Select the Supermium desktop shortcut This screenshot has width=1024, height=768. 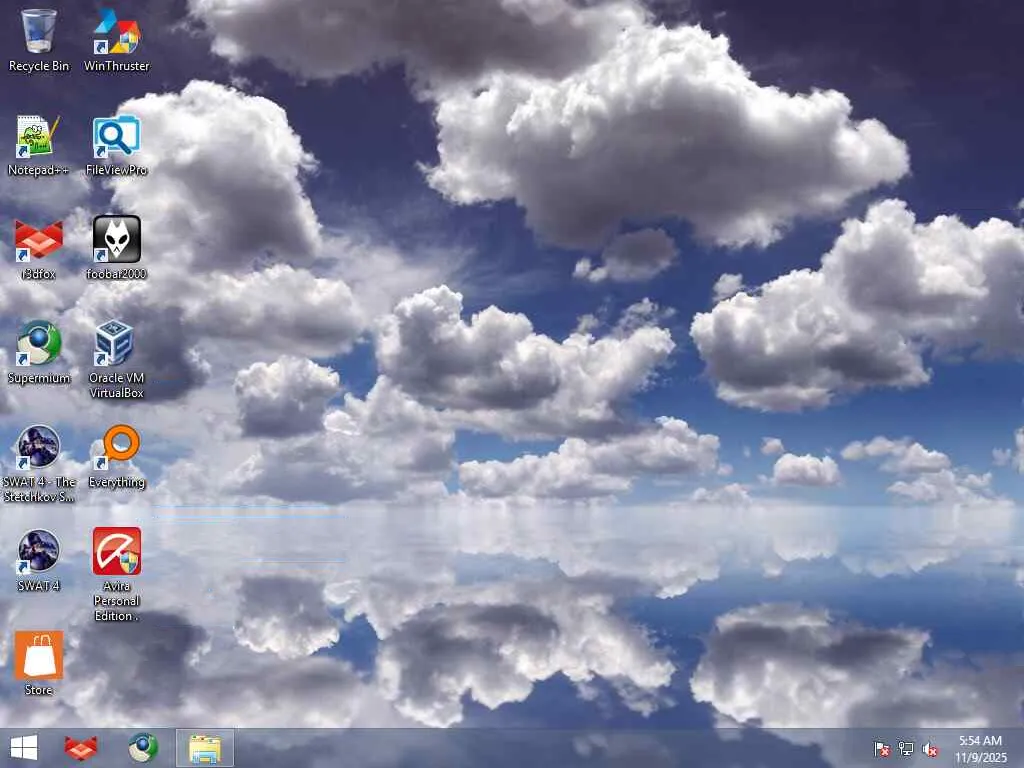point(39,353)
